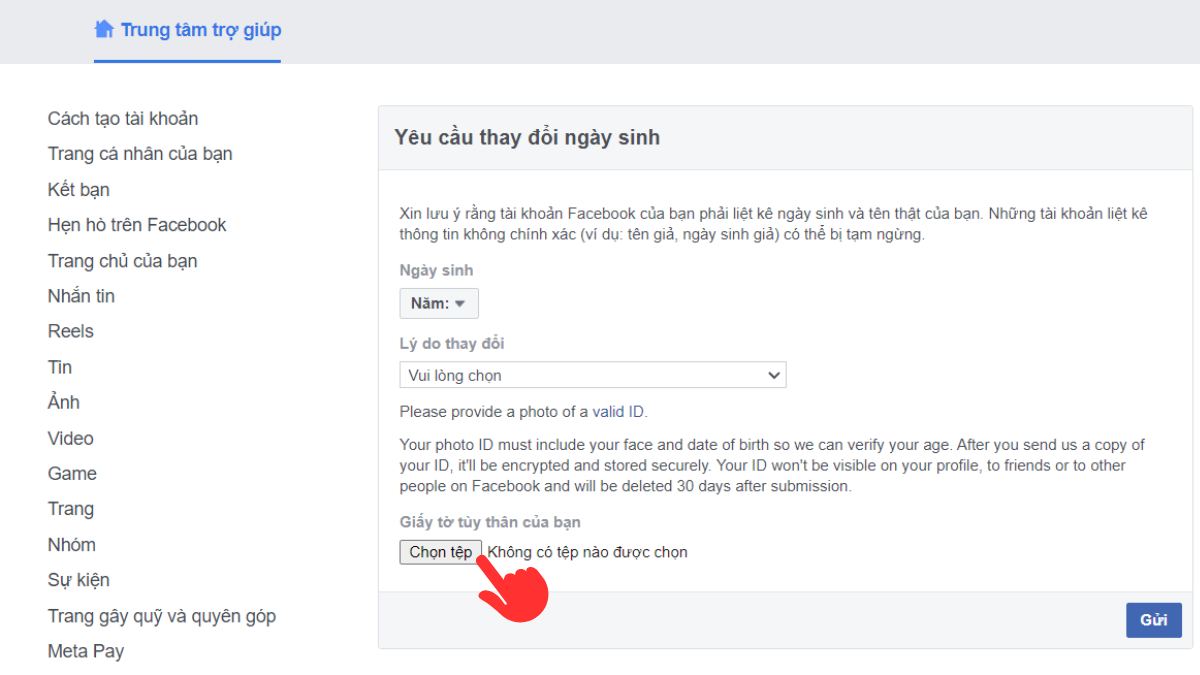The width and height of the screenshot is (1200, 675).
Task: Select Kết bạn in sidebar
Action: click(x=79, y=190)
